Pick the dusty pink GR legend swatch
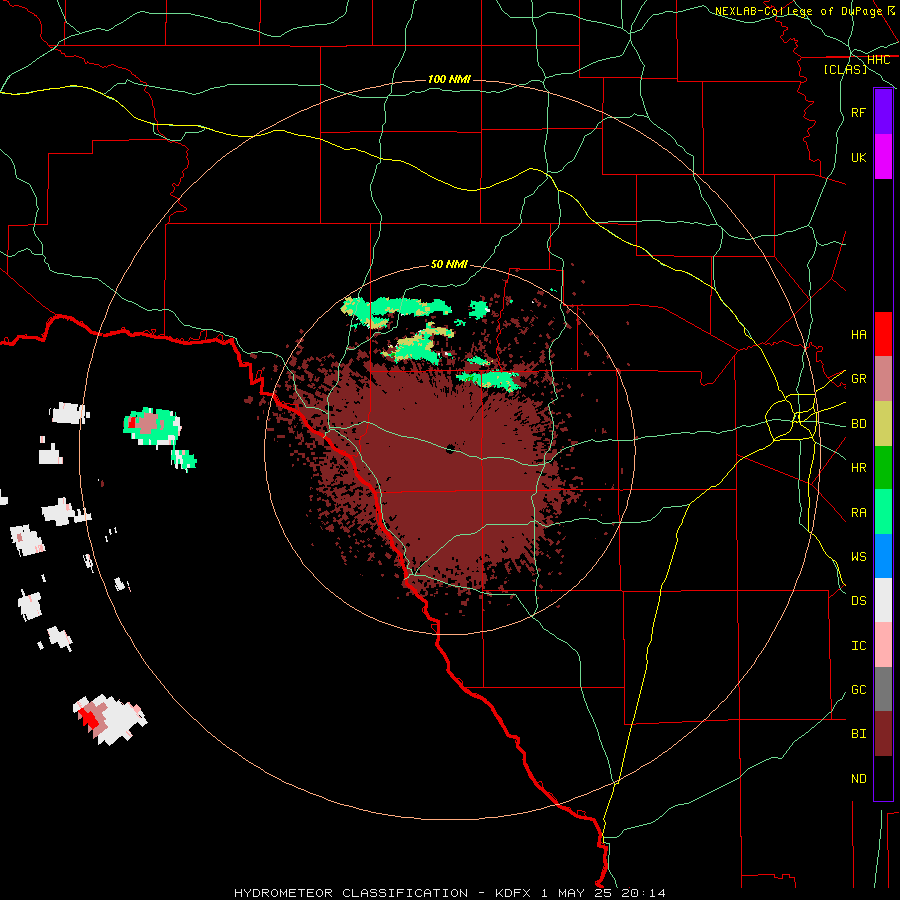The width and height of the screenshot is (900, 900). (883, 379)
